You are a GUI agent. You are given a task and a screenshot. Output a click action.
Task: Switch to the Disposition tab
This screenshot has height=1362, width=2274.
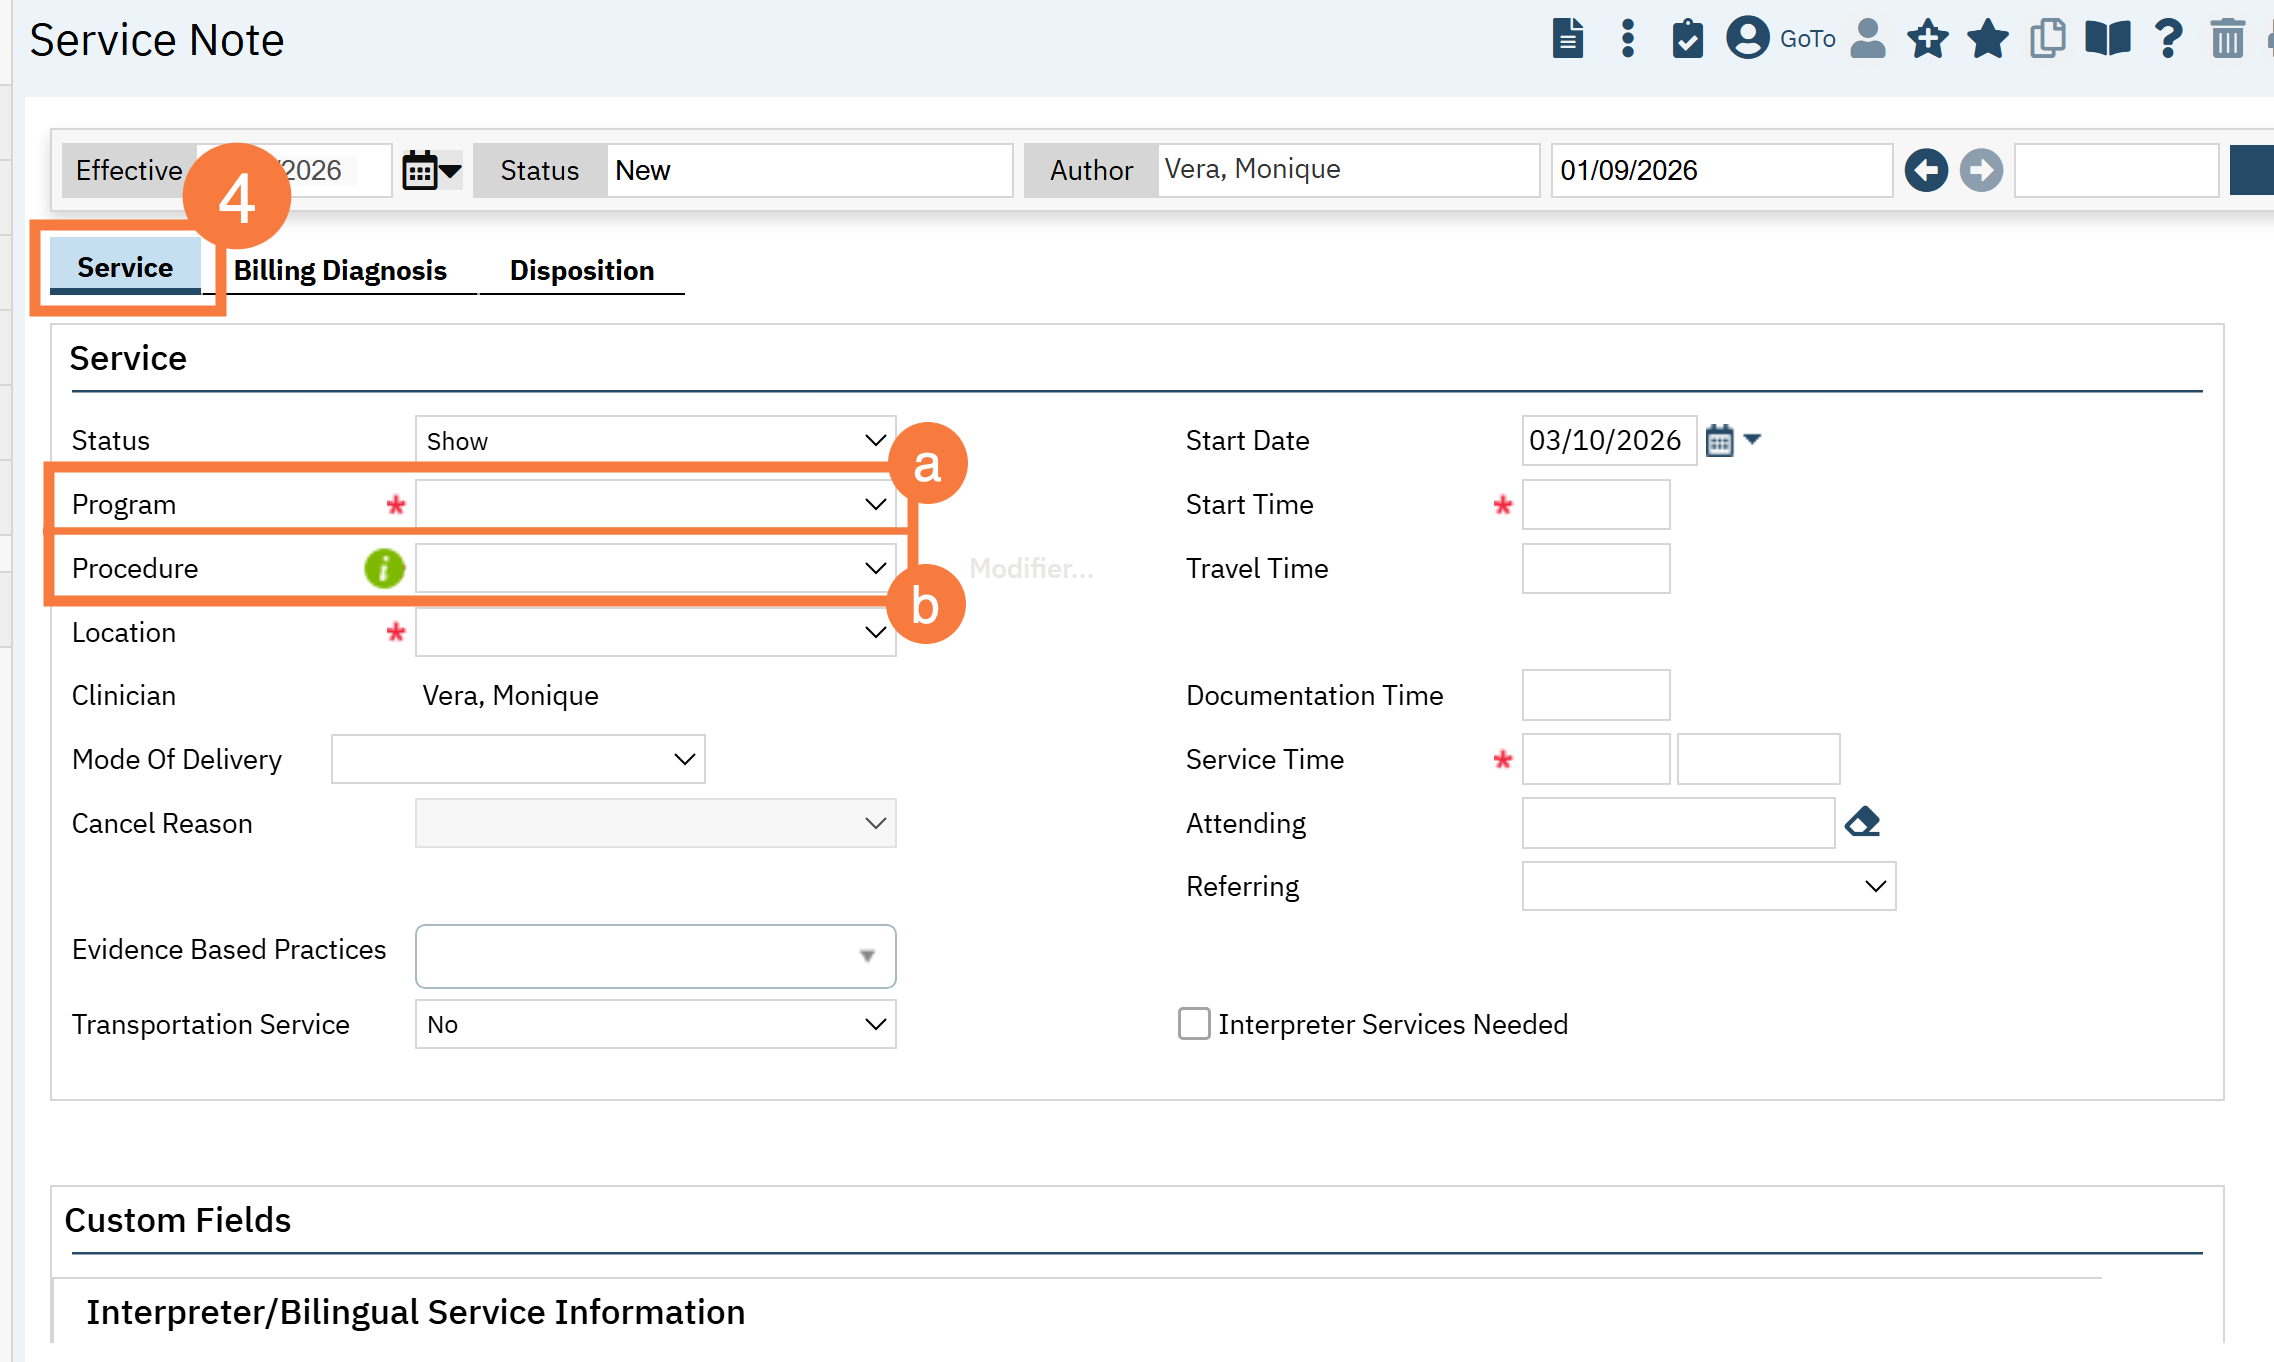[581, 270]
